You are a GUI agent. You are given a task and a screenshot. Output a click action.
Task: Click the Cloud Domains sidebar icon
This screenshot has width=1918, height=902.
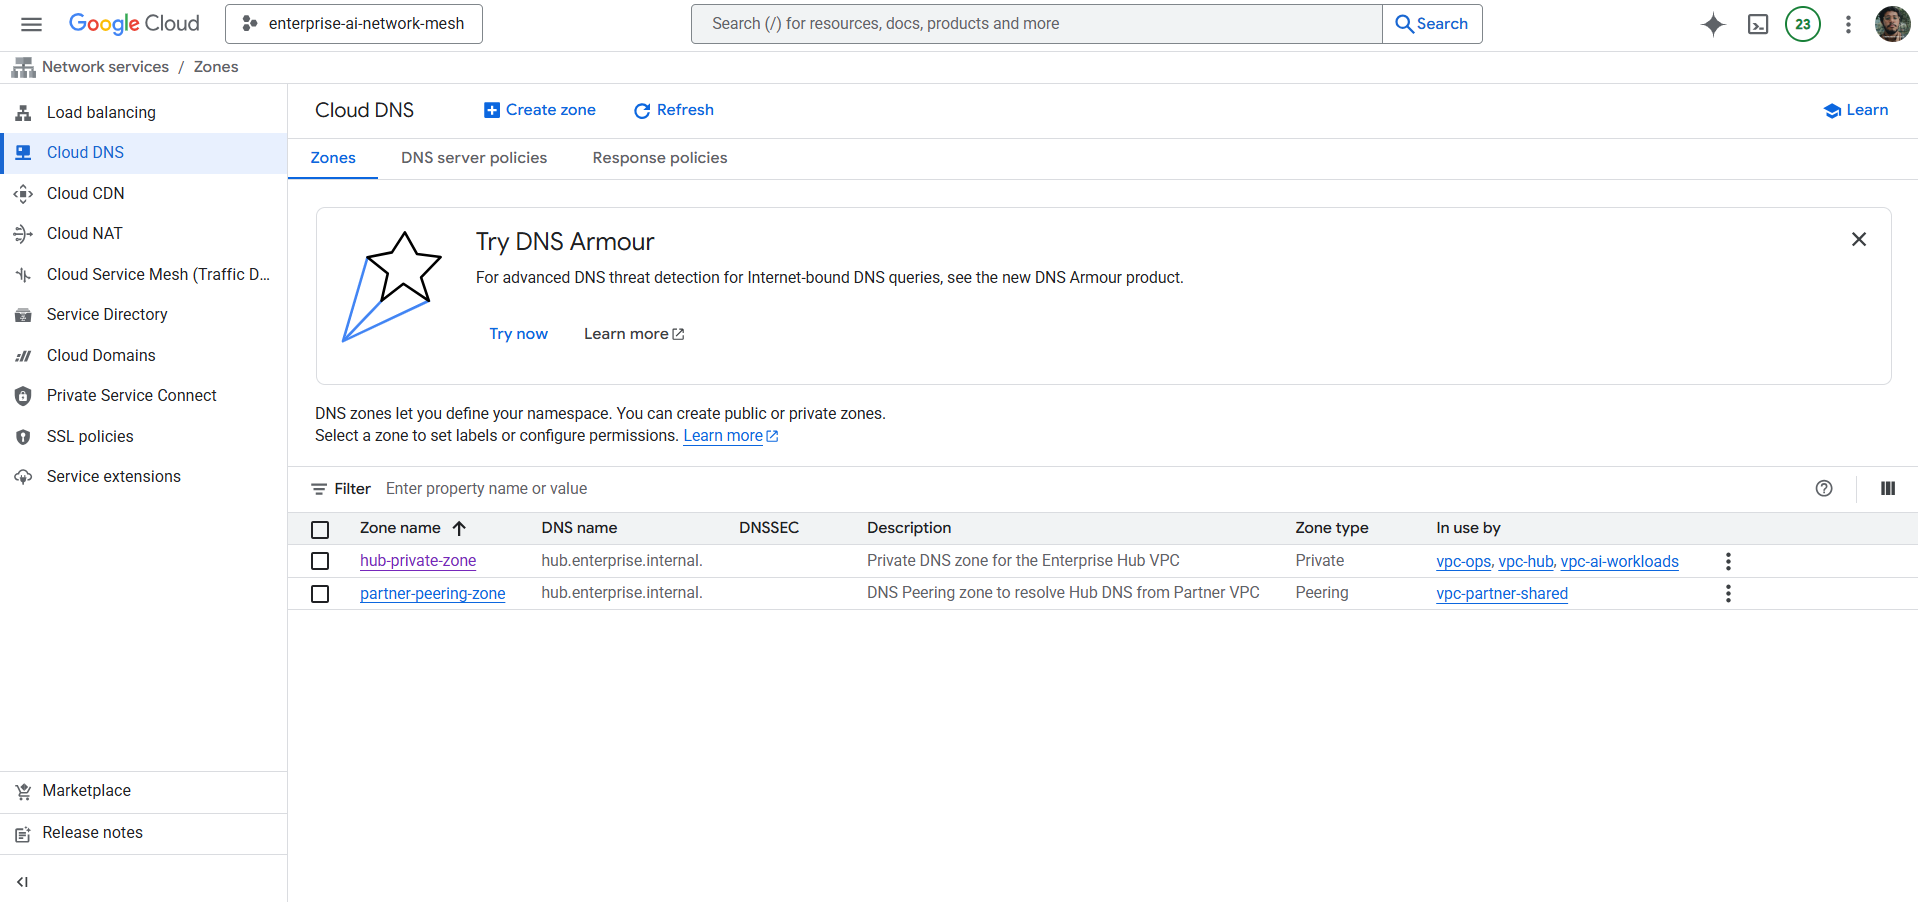23,356
